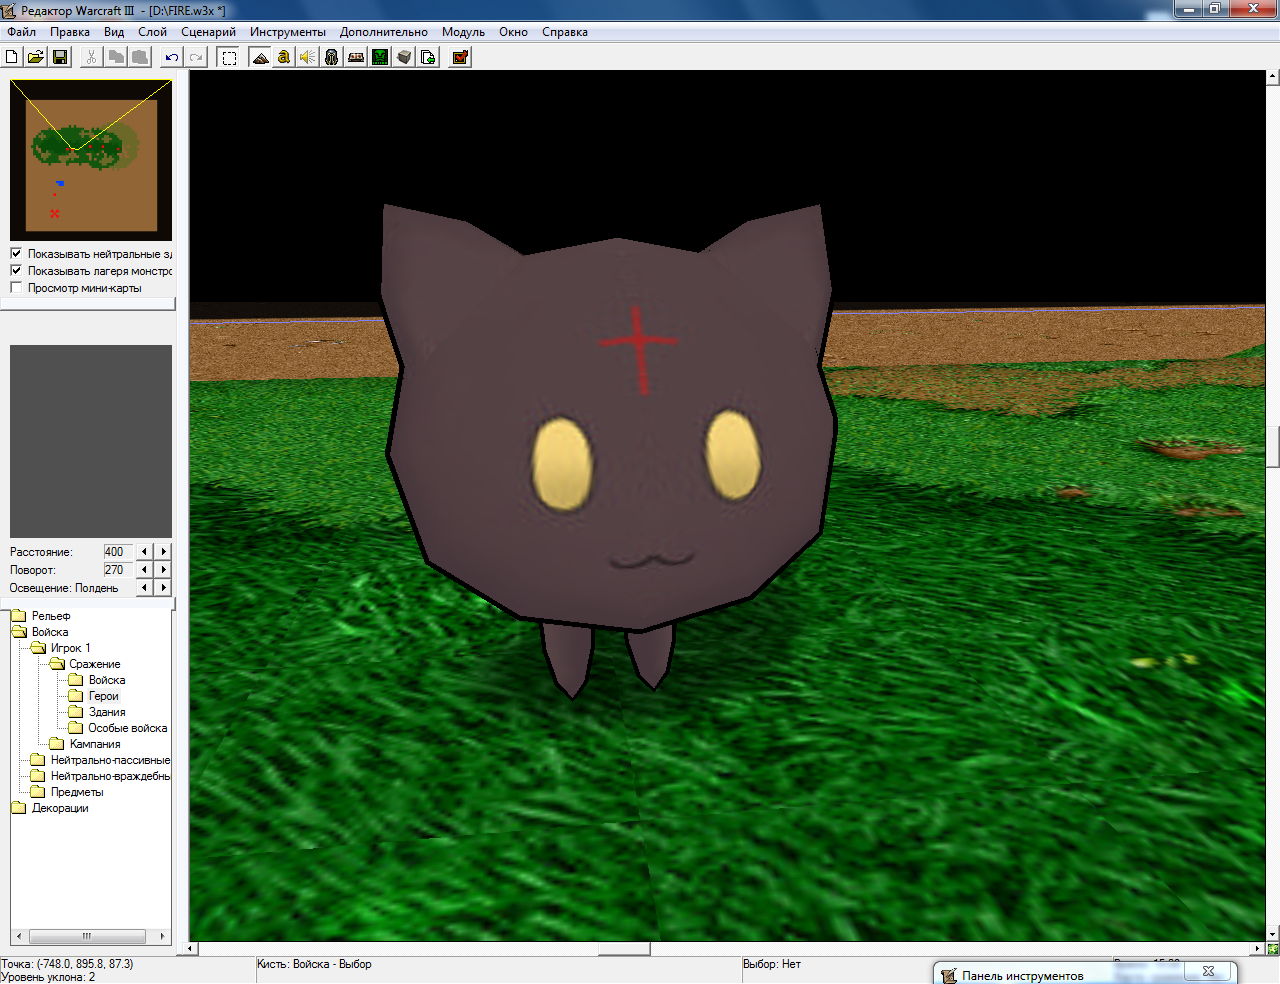This screenshot has width=1280, height=984.
Task: Decrease Расстояние value with left arrow
Action: [x=145, y=551]
